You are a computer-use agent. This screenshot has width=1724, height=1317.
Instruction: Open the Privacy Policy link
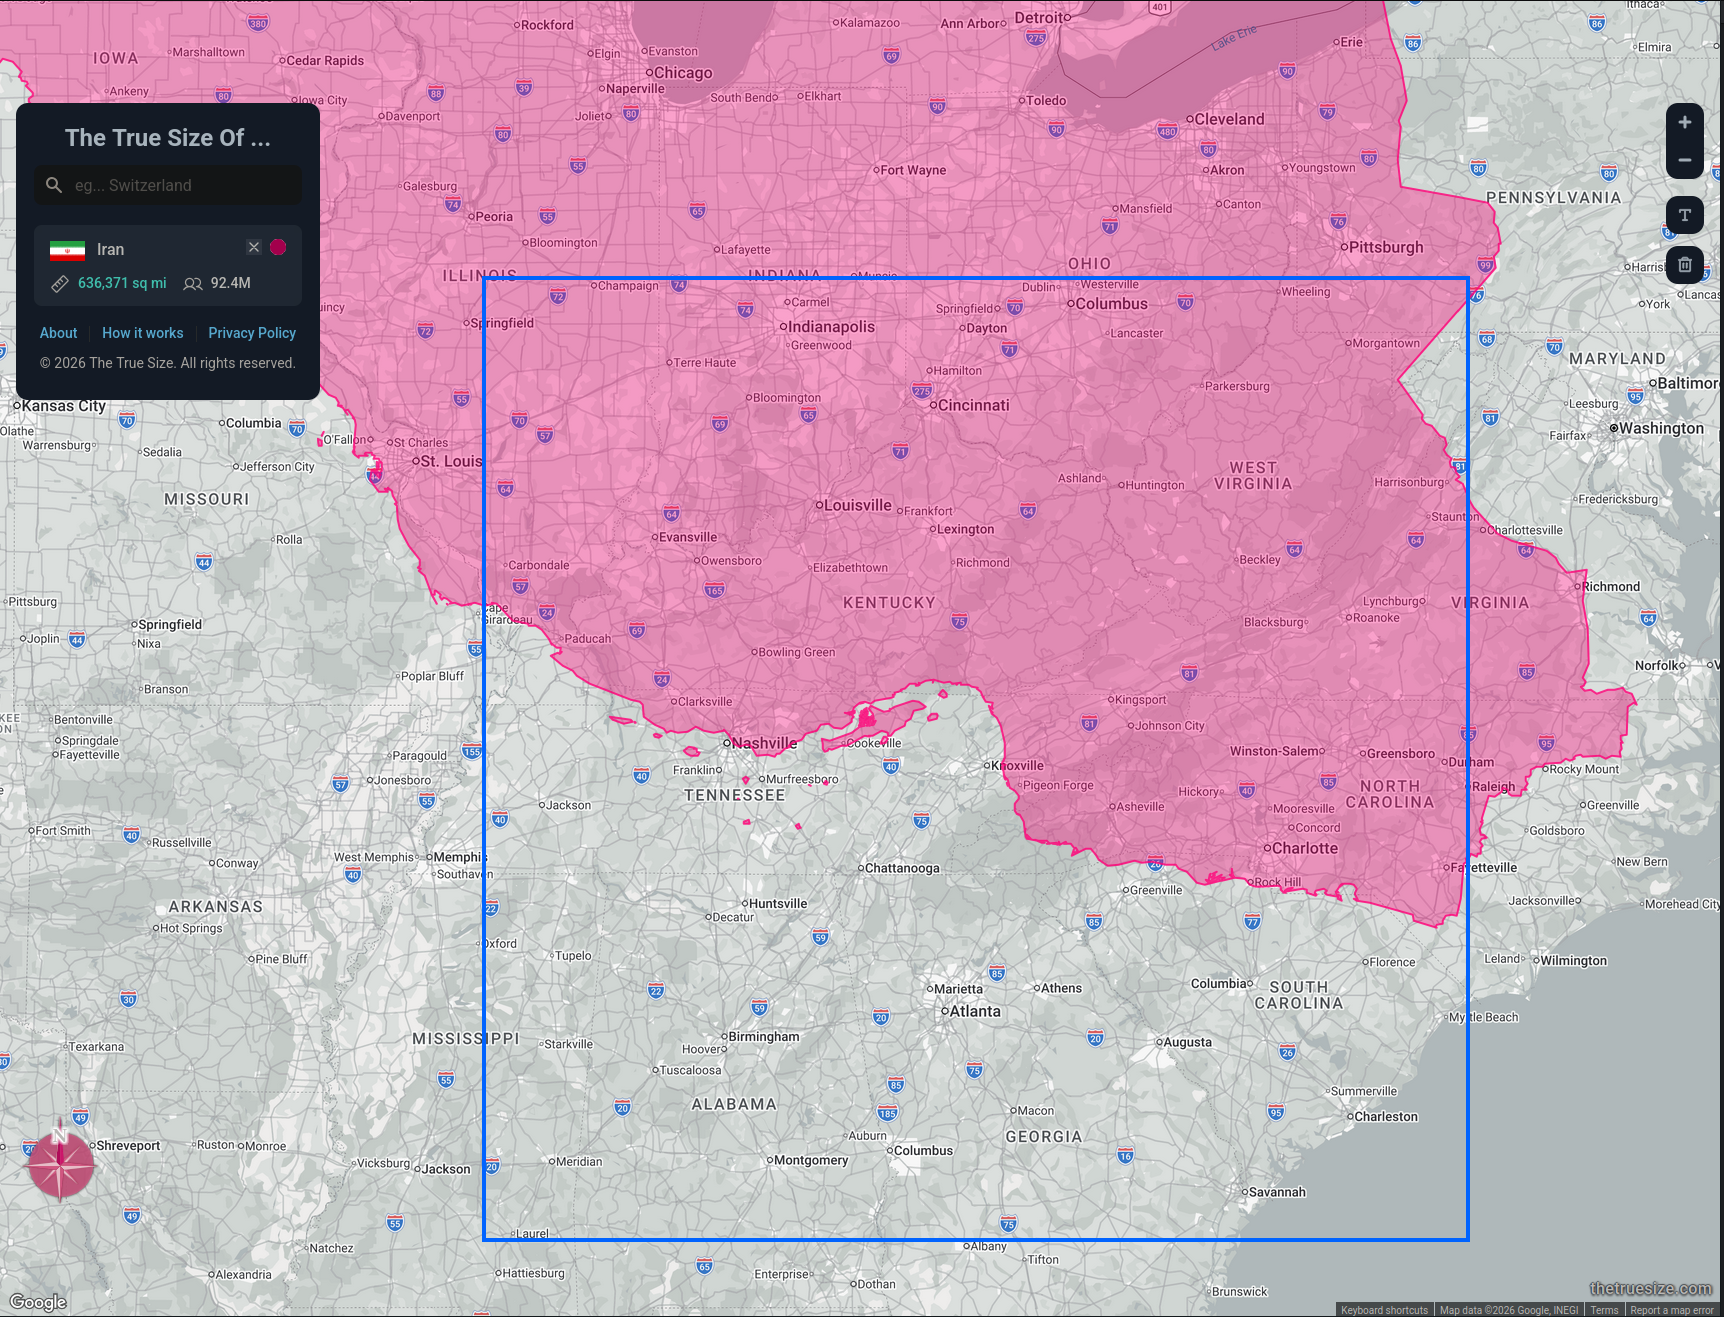[x=252, y=333]
